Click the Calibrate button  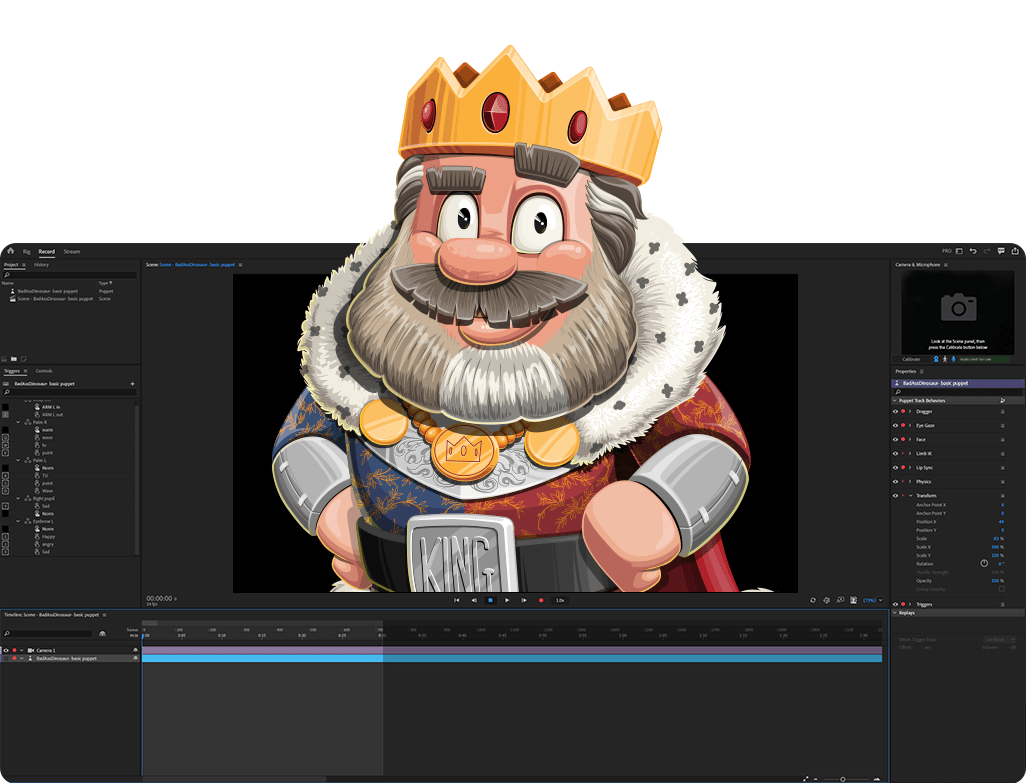pos(911,359)
